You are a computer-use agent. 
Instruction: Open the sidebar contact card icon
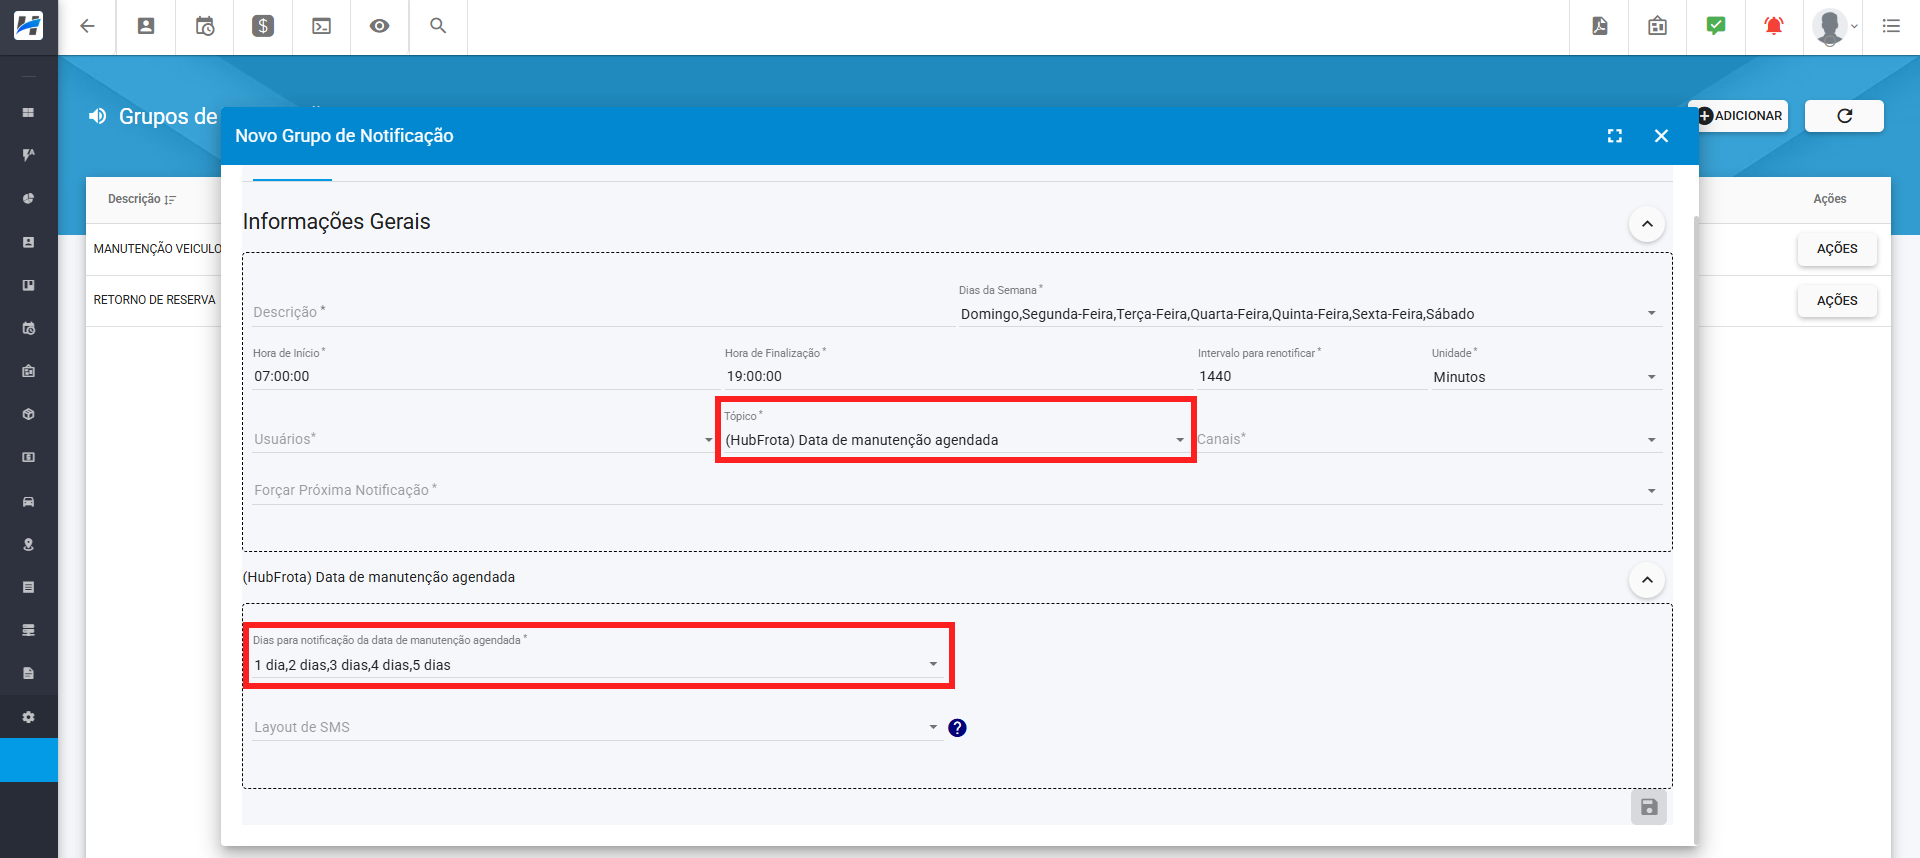[28, 242]
